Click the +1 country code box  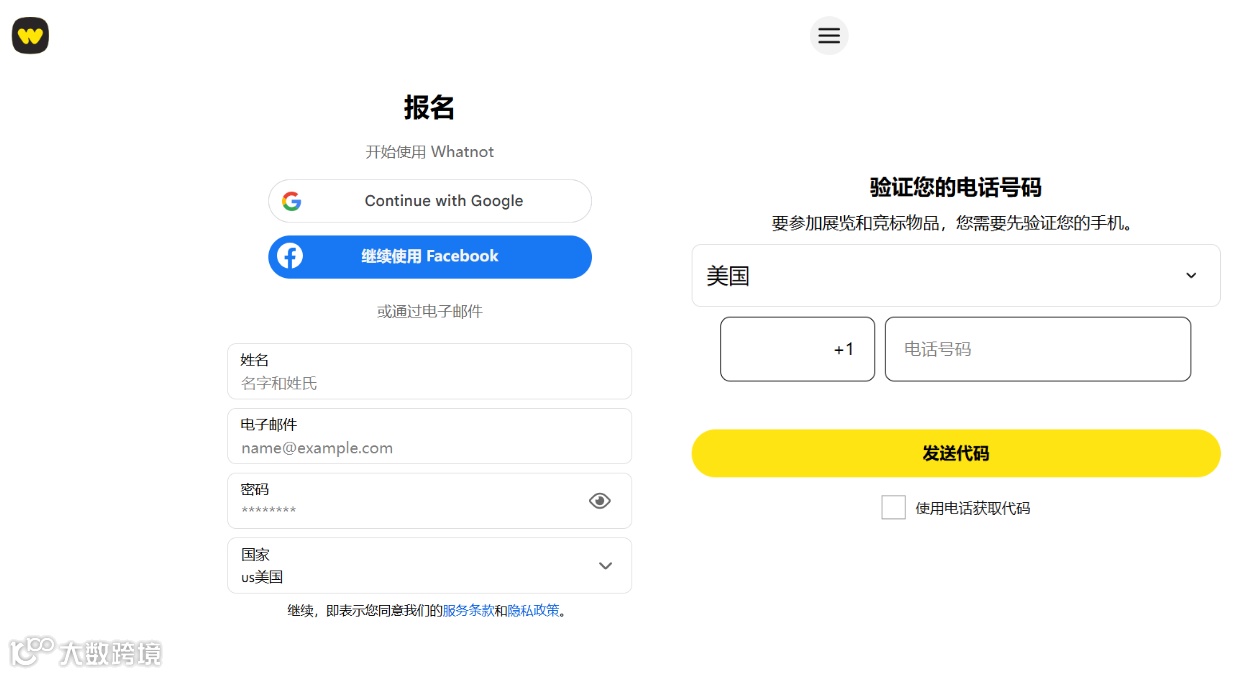798,349
